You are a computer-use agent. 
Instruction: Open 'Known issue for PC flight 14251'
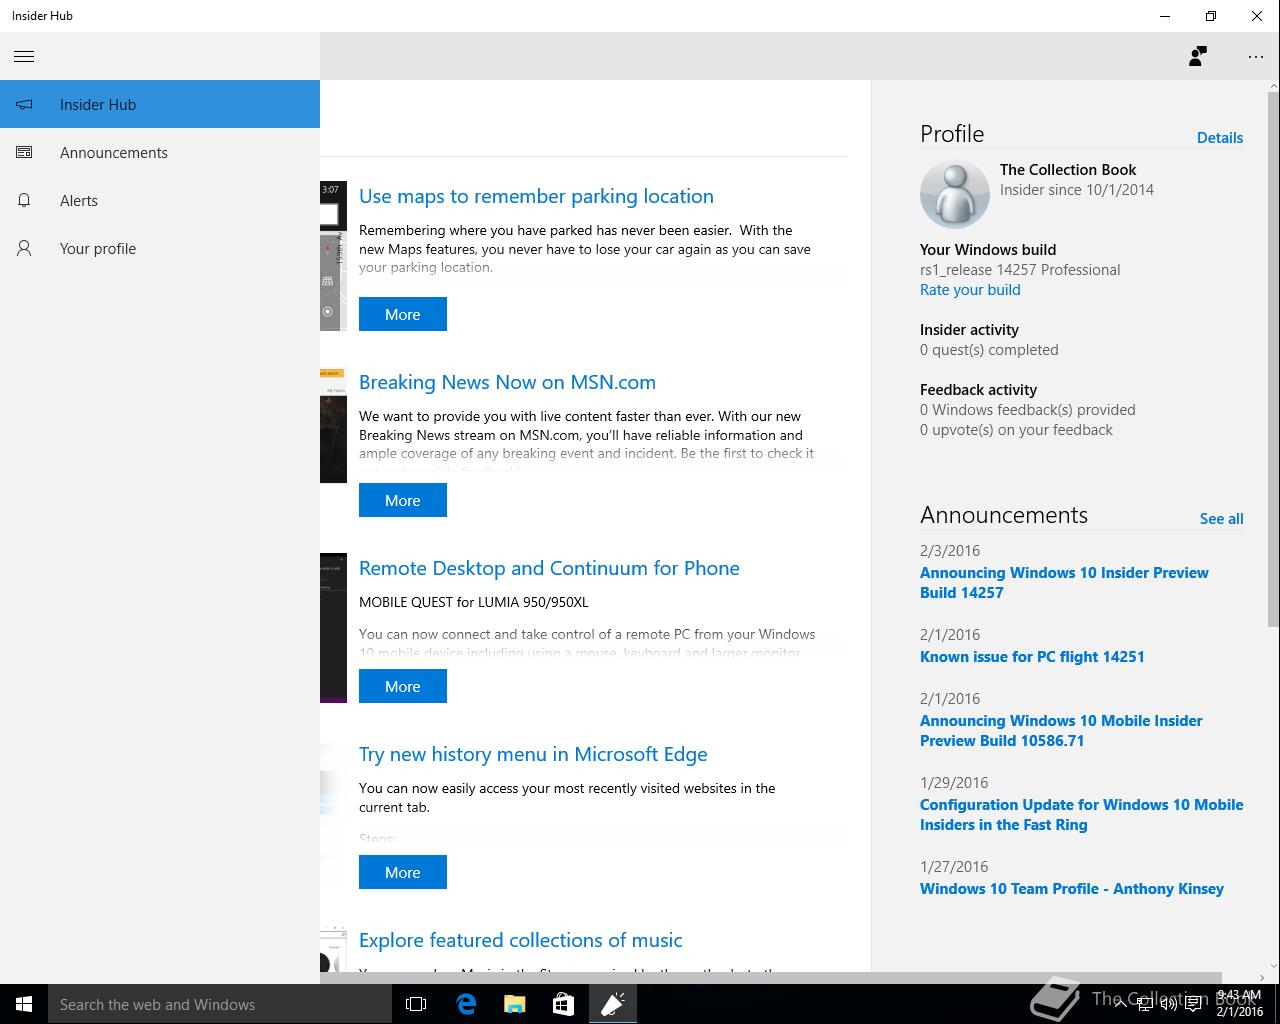(1032, 657)
